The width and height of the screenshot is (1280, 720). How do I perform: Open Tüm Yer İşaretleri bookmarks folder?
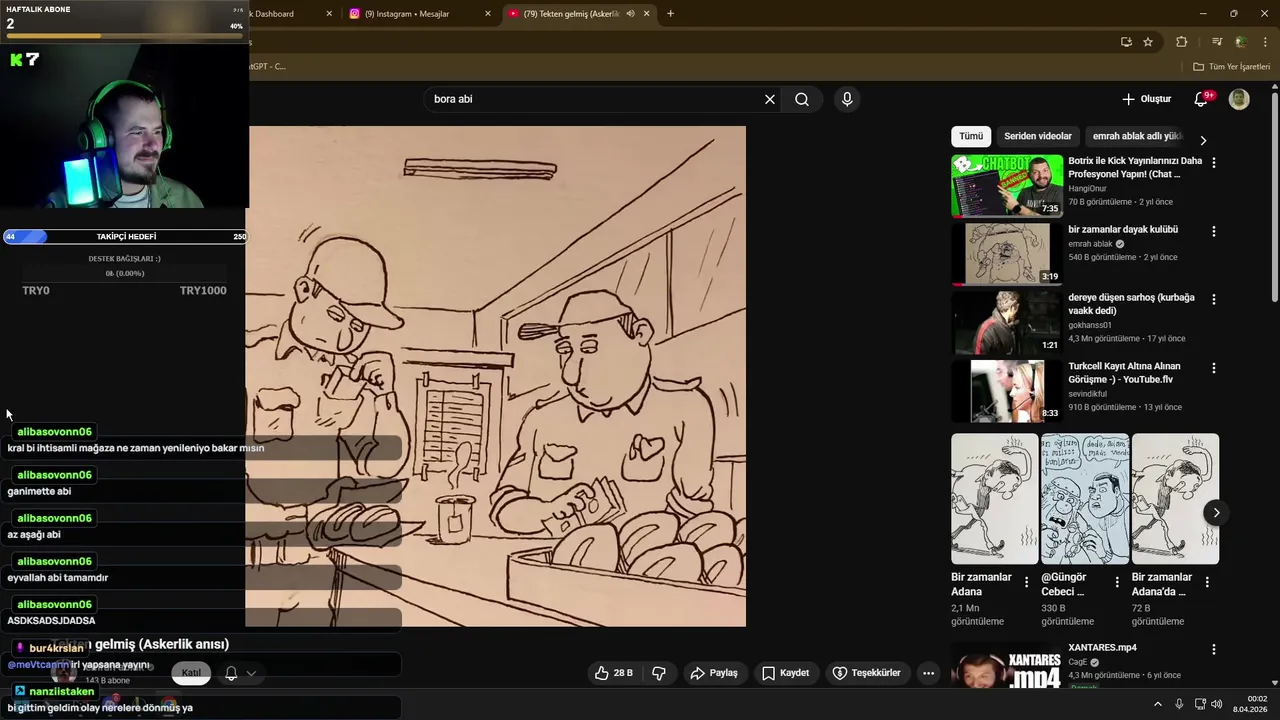pyautogui.click(x=1231, y=67)
